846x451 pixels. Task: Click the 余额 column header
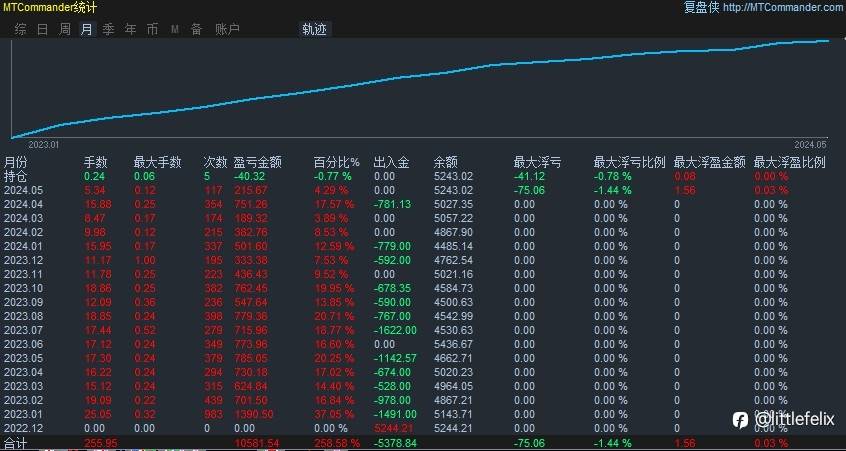(x=445, y=162)
